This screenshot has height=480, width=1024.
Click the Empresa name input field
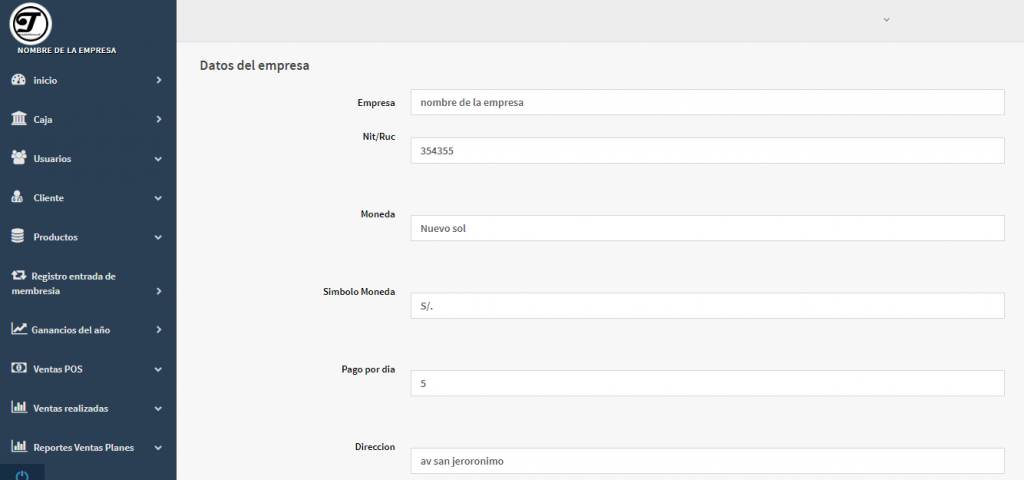coord(706,102)
